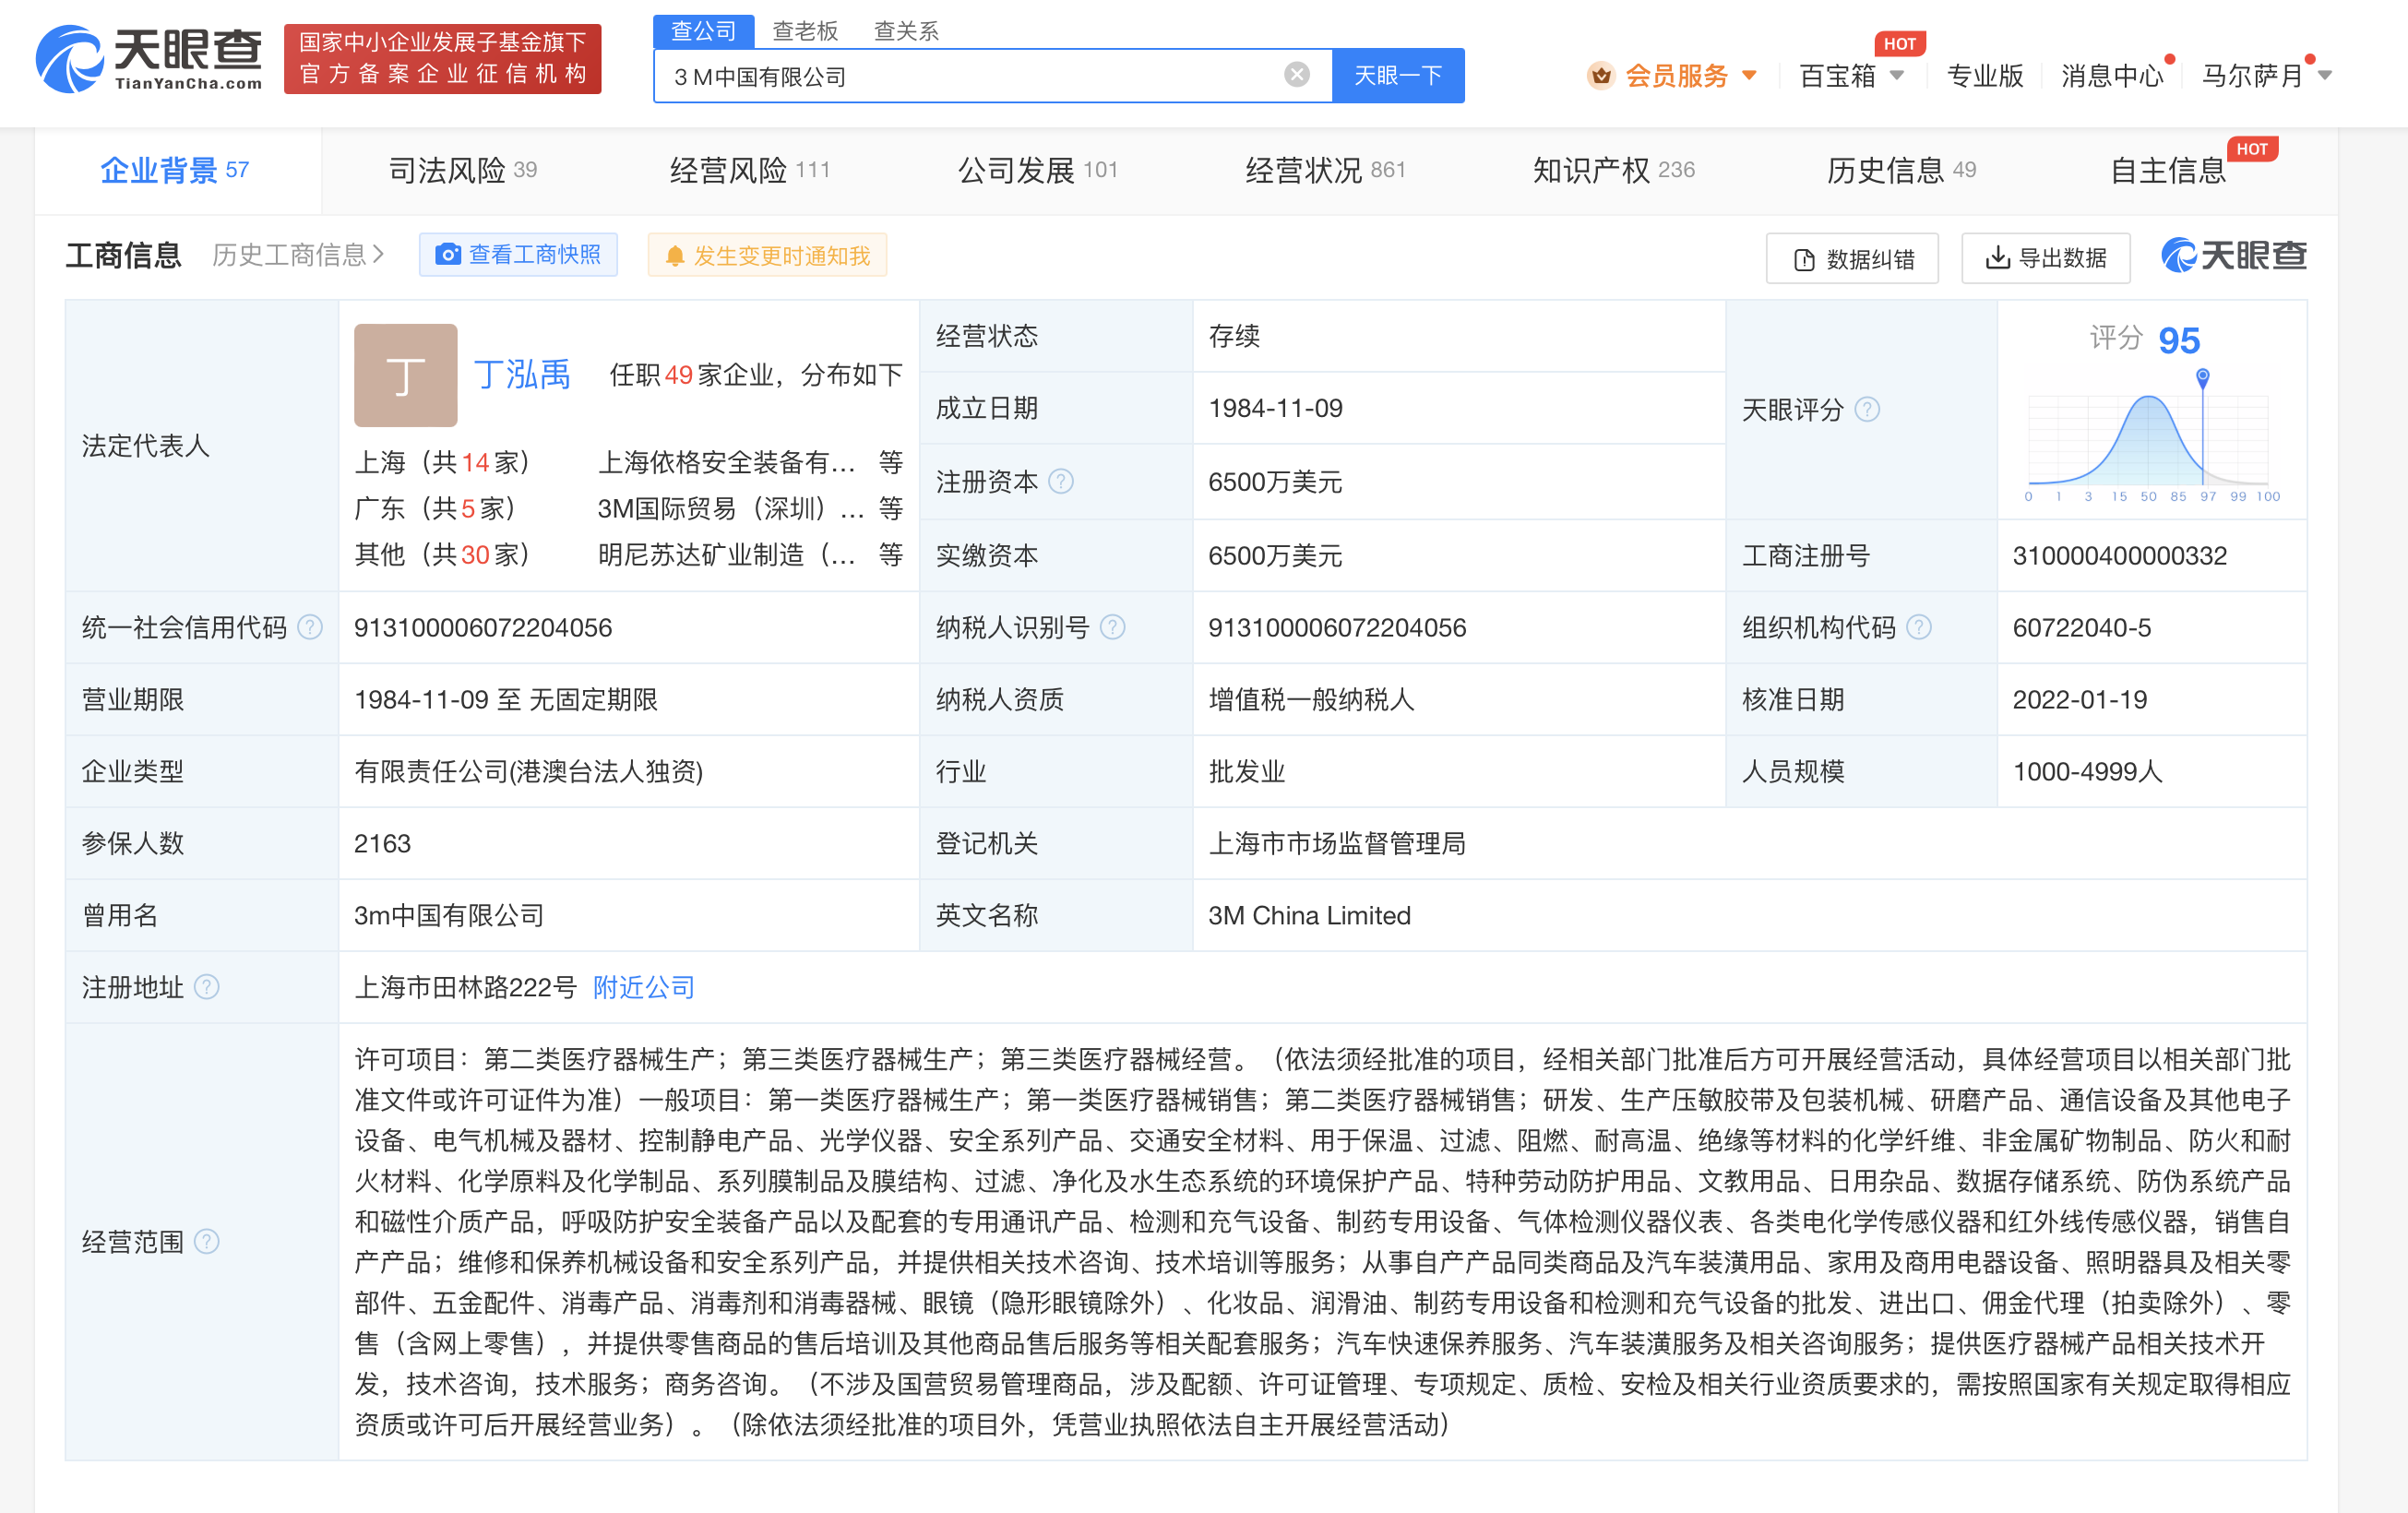Click the English name 3M China Limited
Viewport: 2408px width, 1513px height.
[1309, 915]
